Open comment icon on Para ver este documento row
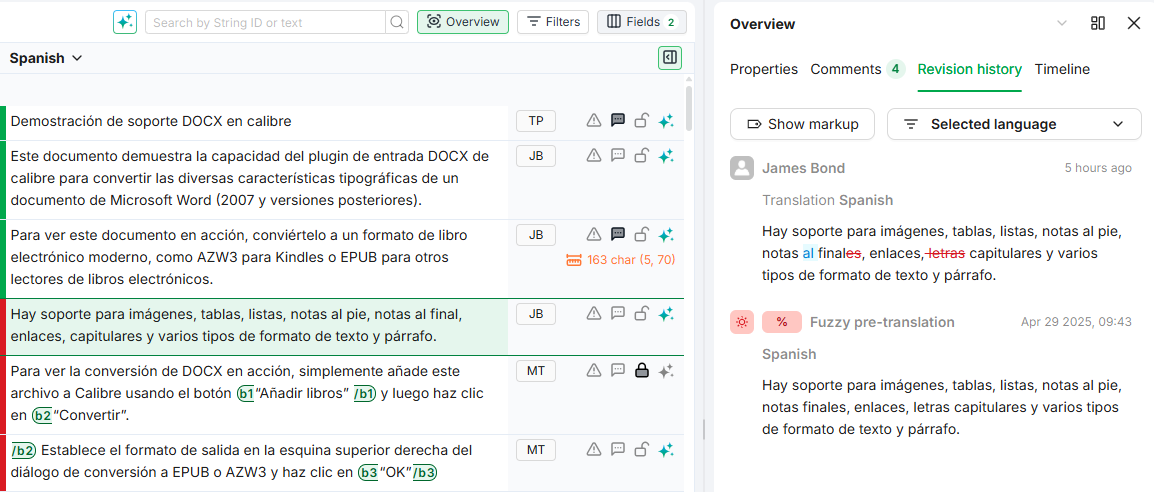The image size is (1154, 492). click(x=618, y=235)
